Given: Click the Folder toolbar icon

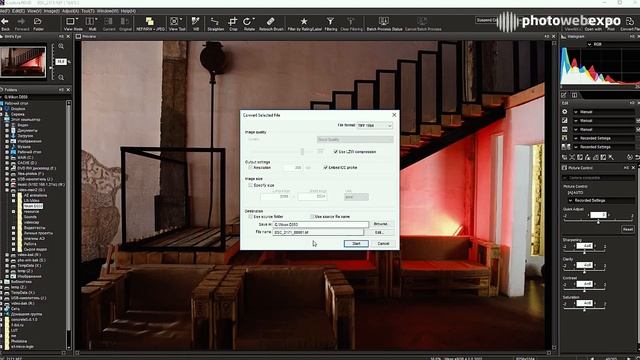Looking at the screenshot, I should click(38, 22).
